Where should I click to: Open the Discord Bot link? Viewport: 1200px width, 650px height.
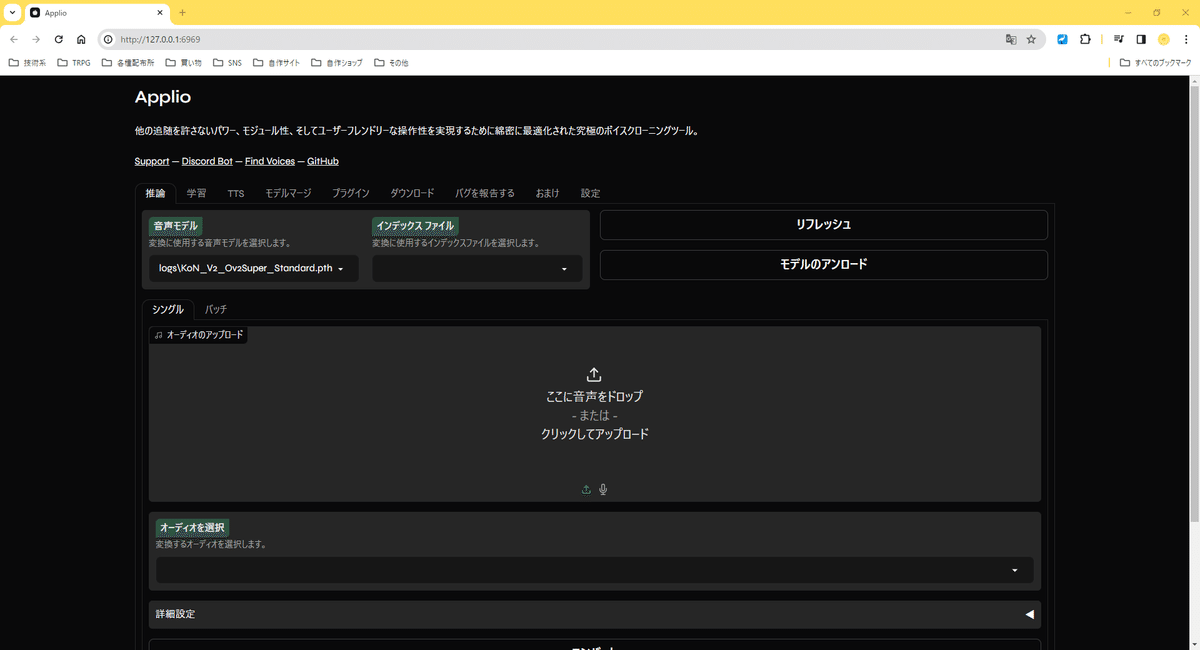tap(207, 161)
